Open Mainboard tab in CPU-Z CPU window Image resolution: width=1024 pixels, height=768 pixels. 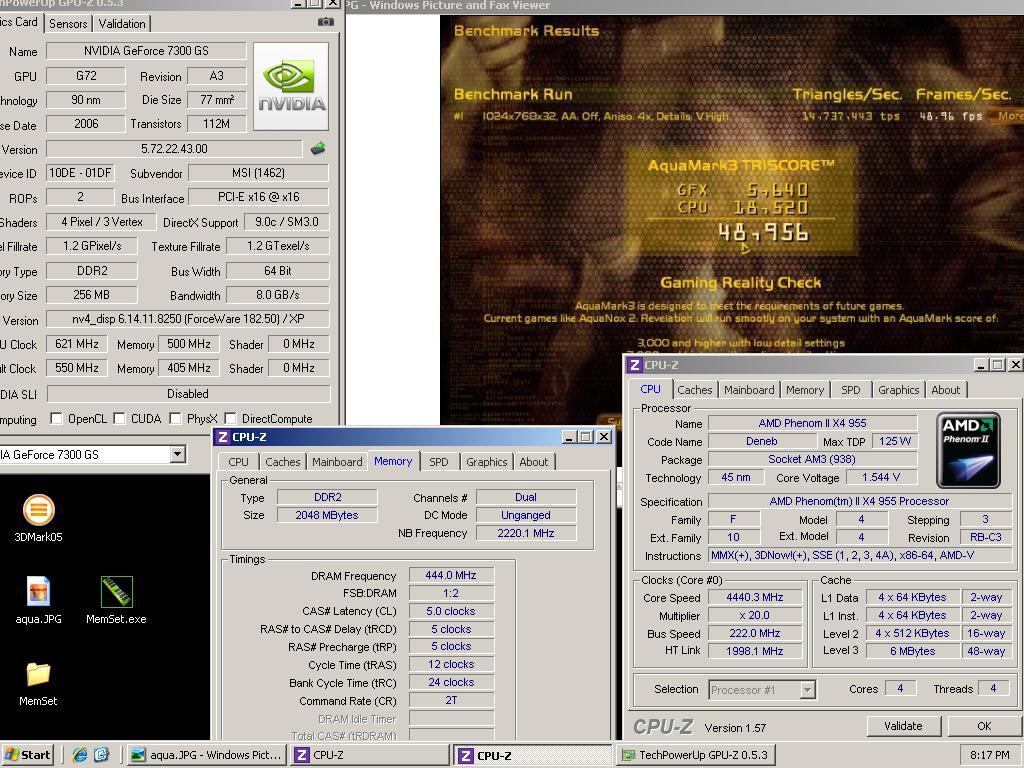tap(749, 390)
